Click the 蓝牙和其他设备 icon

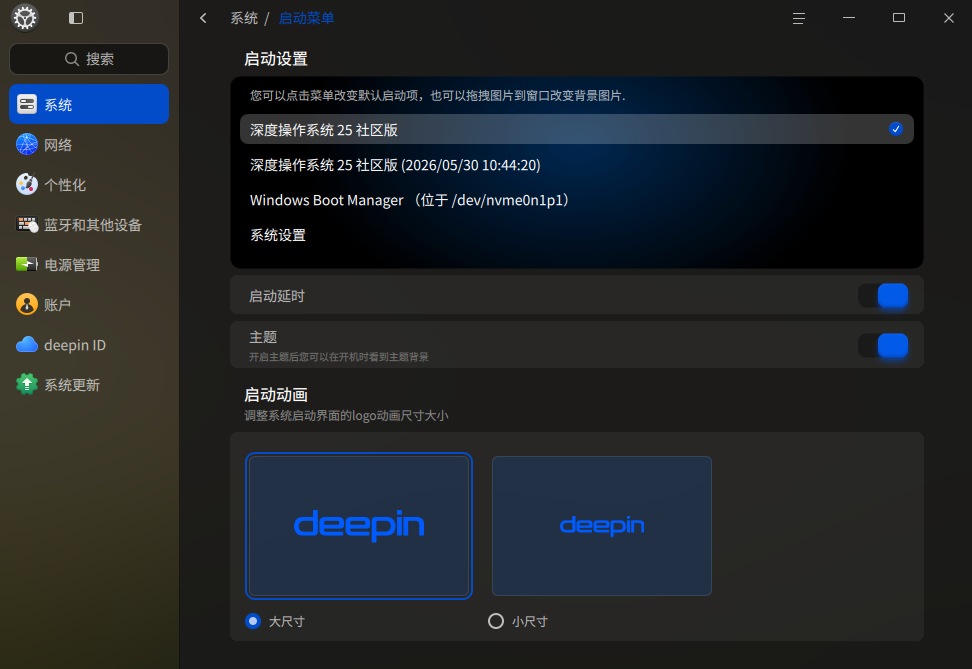pos(27,224)
